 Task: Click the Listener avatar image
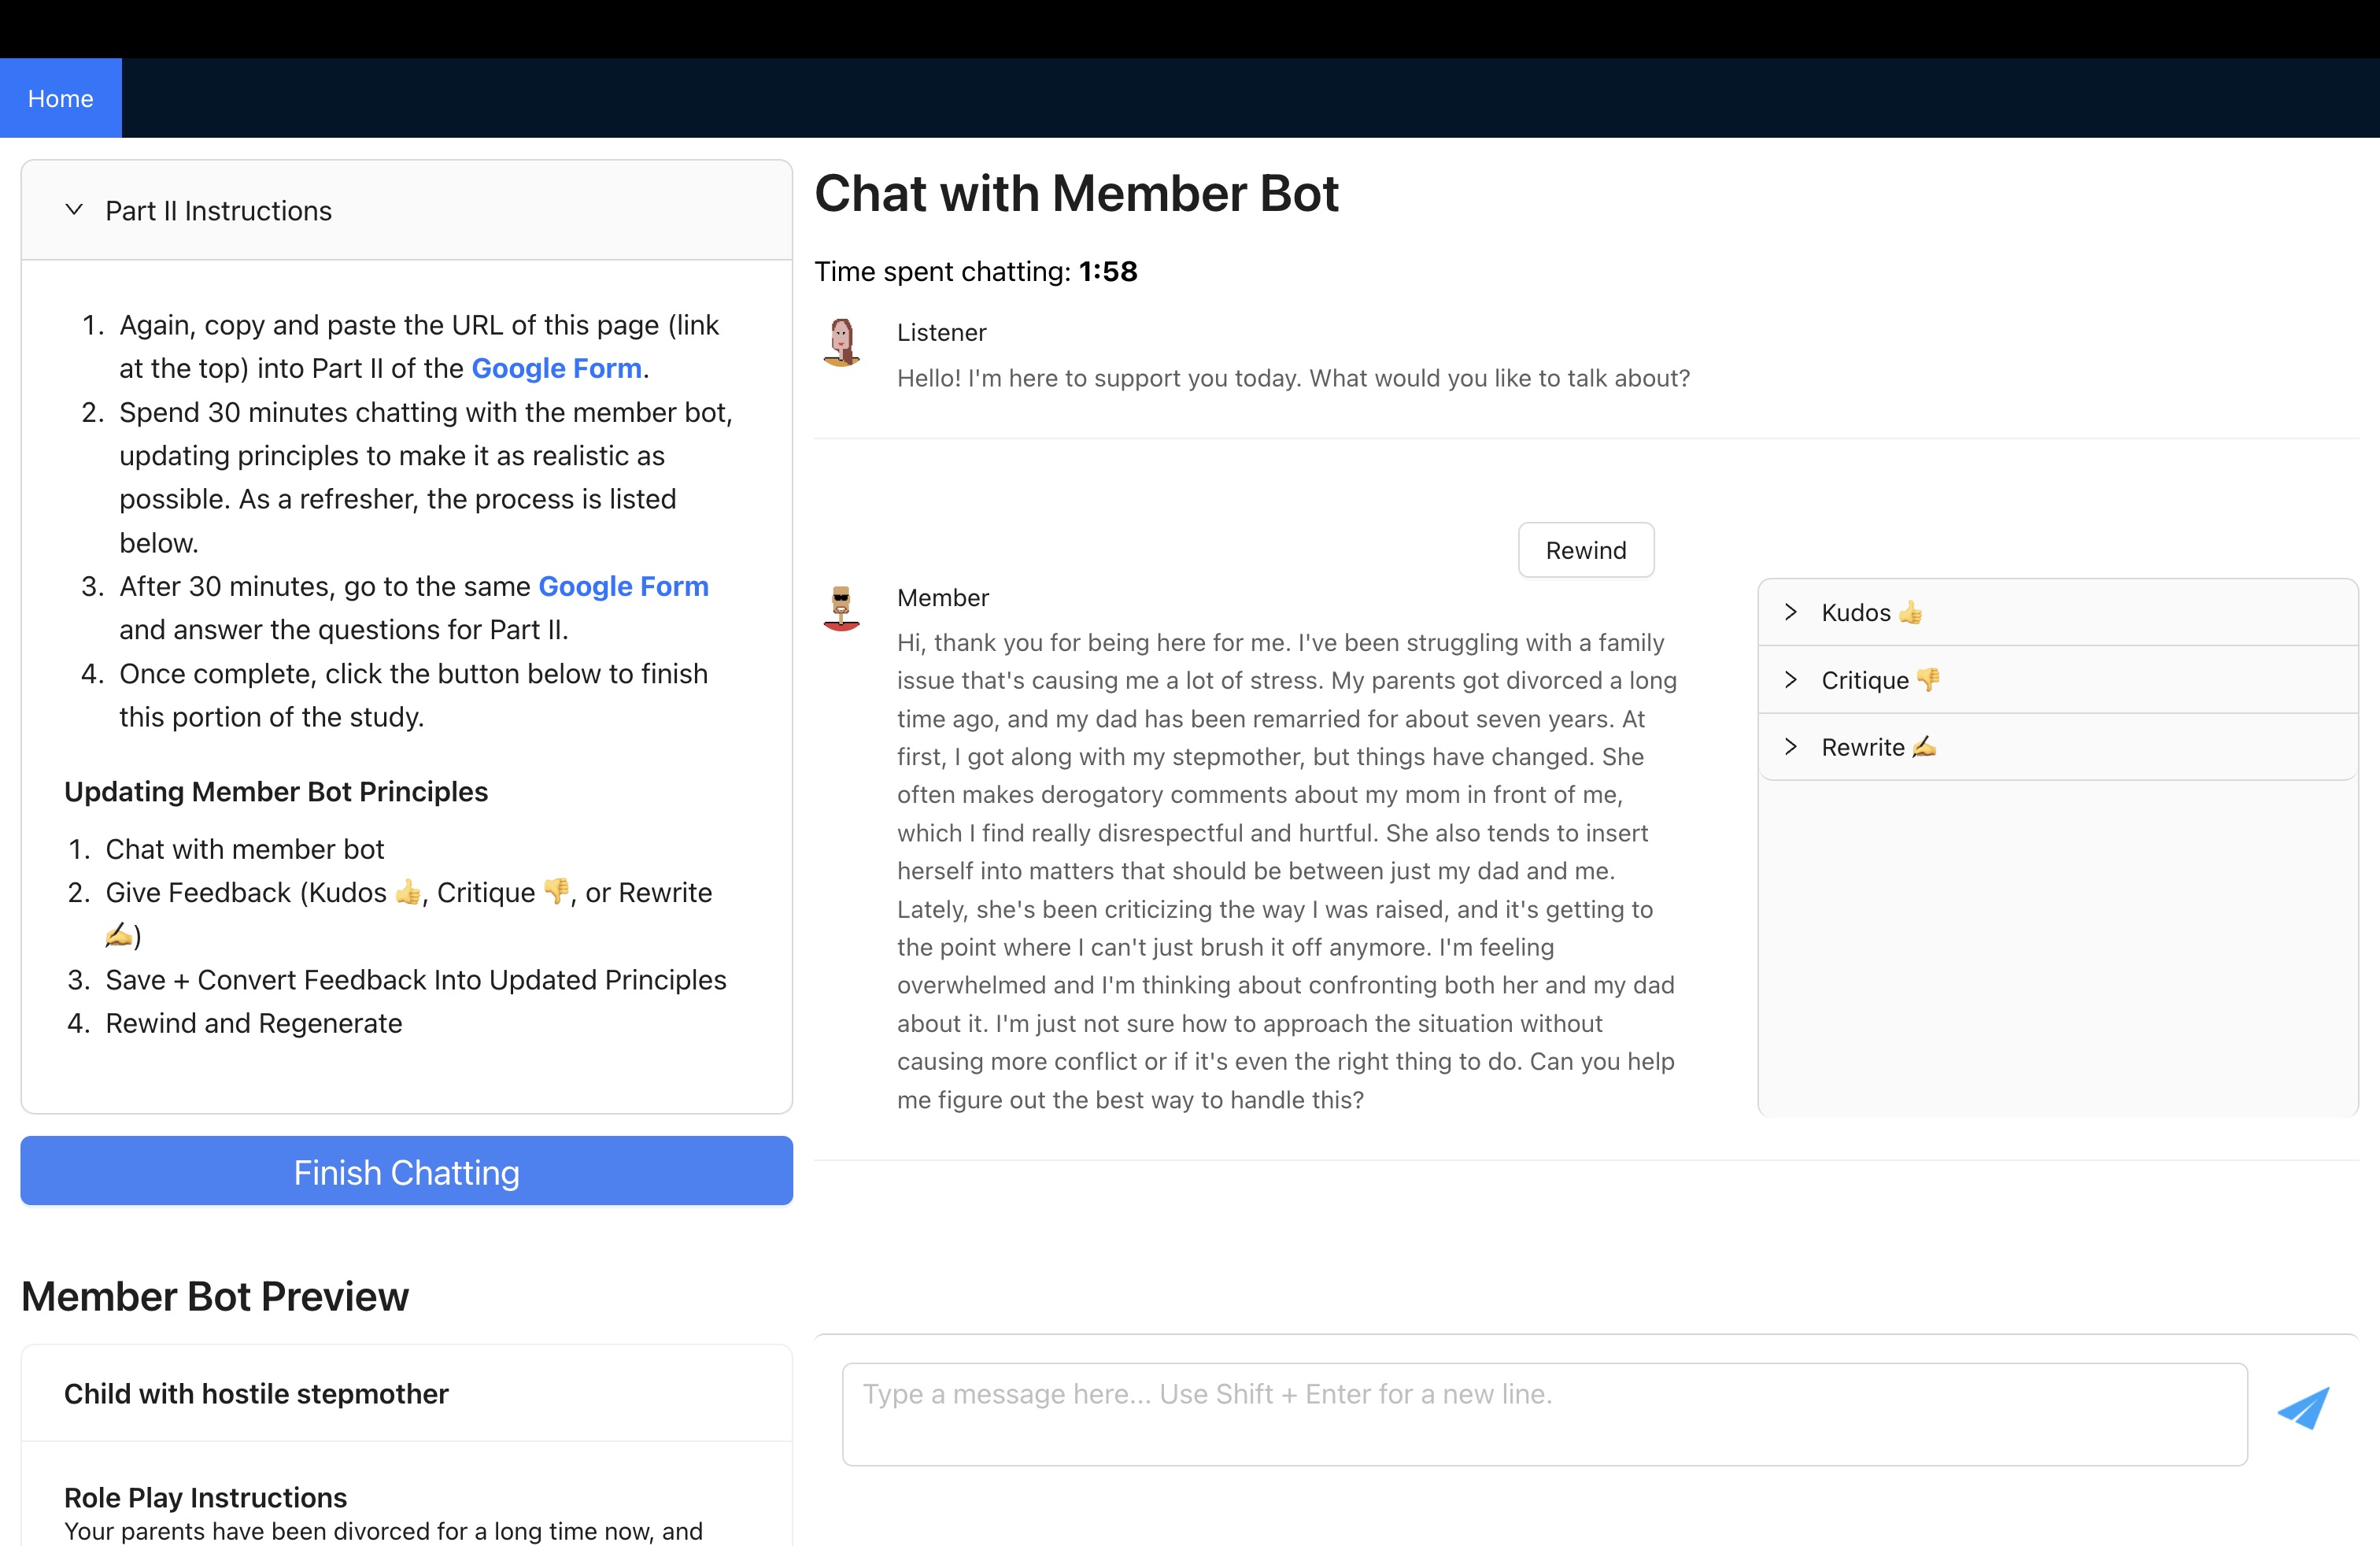tap(842, 343)
